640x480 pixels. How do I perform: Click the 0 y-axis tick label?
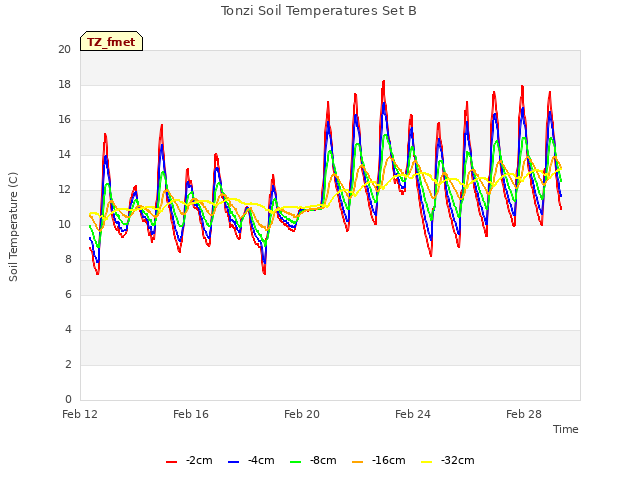[x=68, y=400]
